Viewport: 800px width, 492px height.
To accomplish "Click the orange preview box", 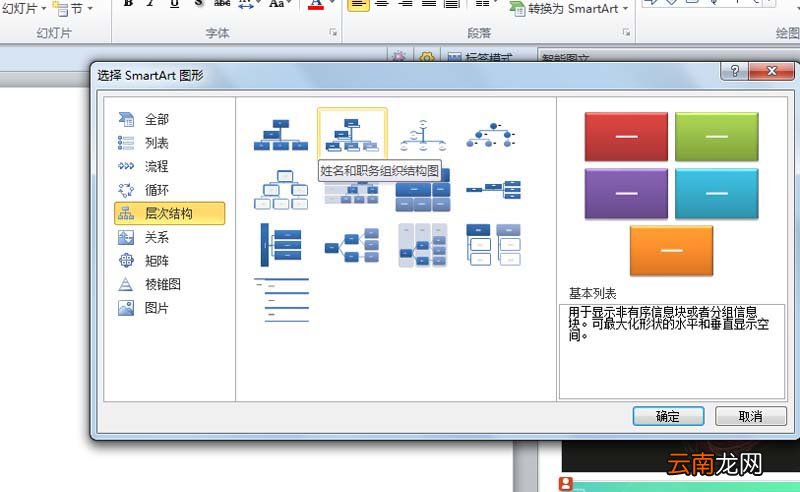I will pos(671,251).
